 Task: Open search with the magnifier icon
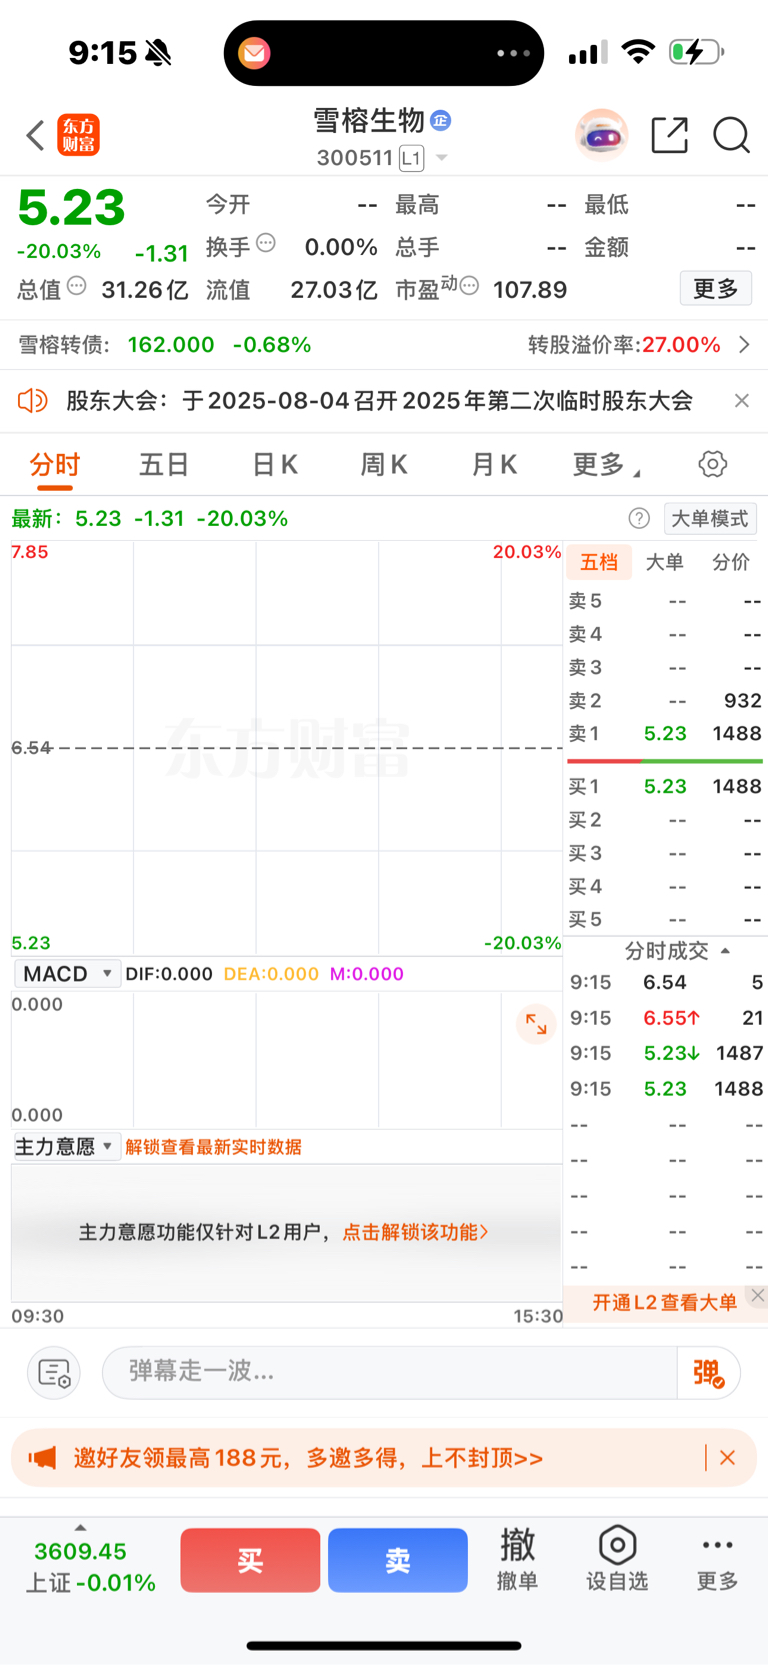731,135
